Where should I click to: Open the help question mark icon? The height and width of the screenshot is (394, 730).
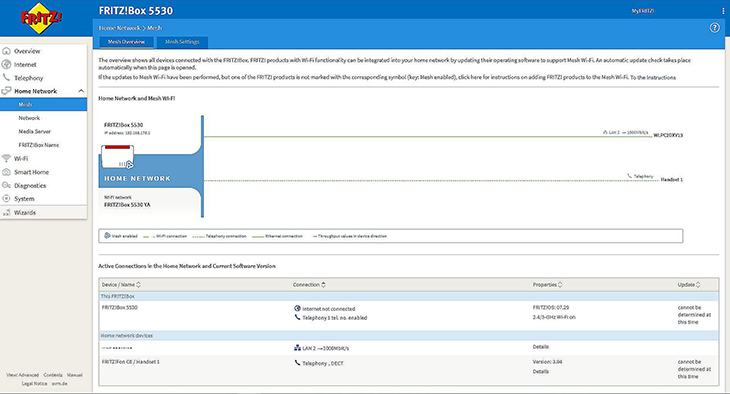click(x=714, y=28)
